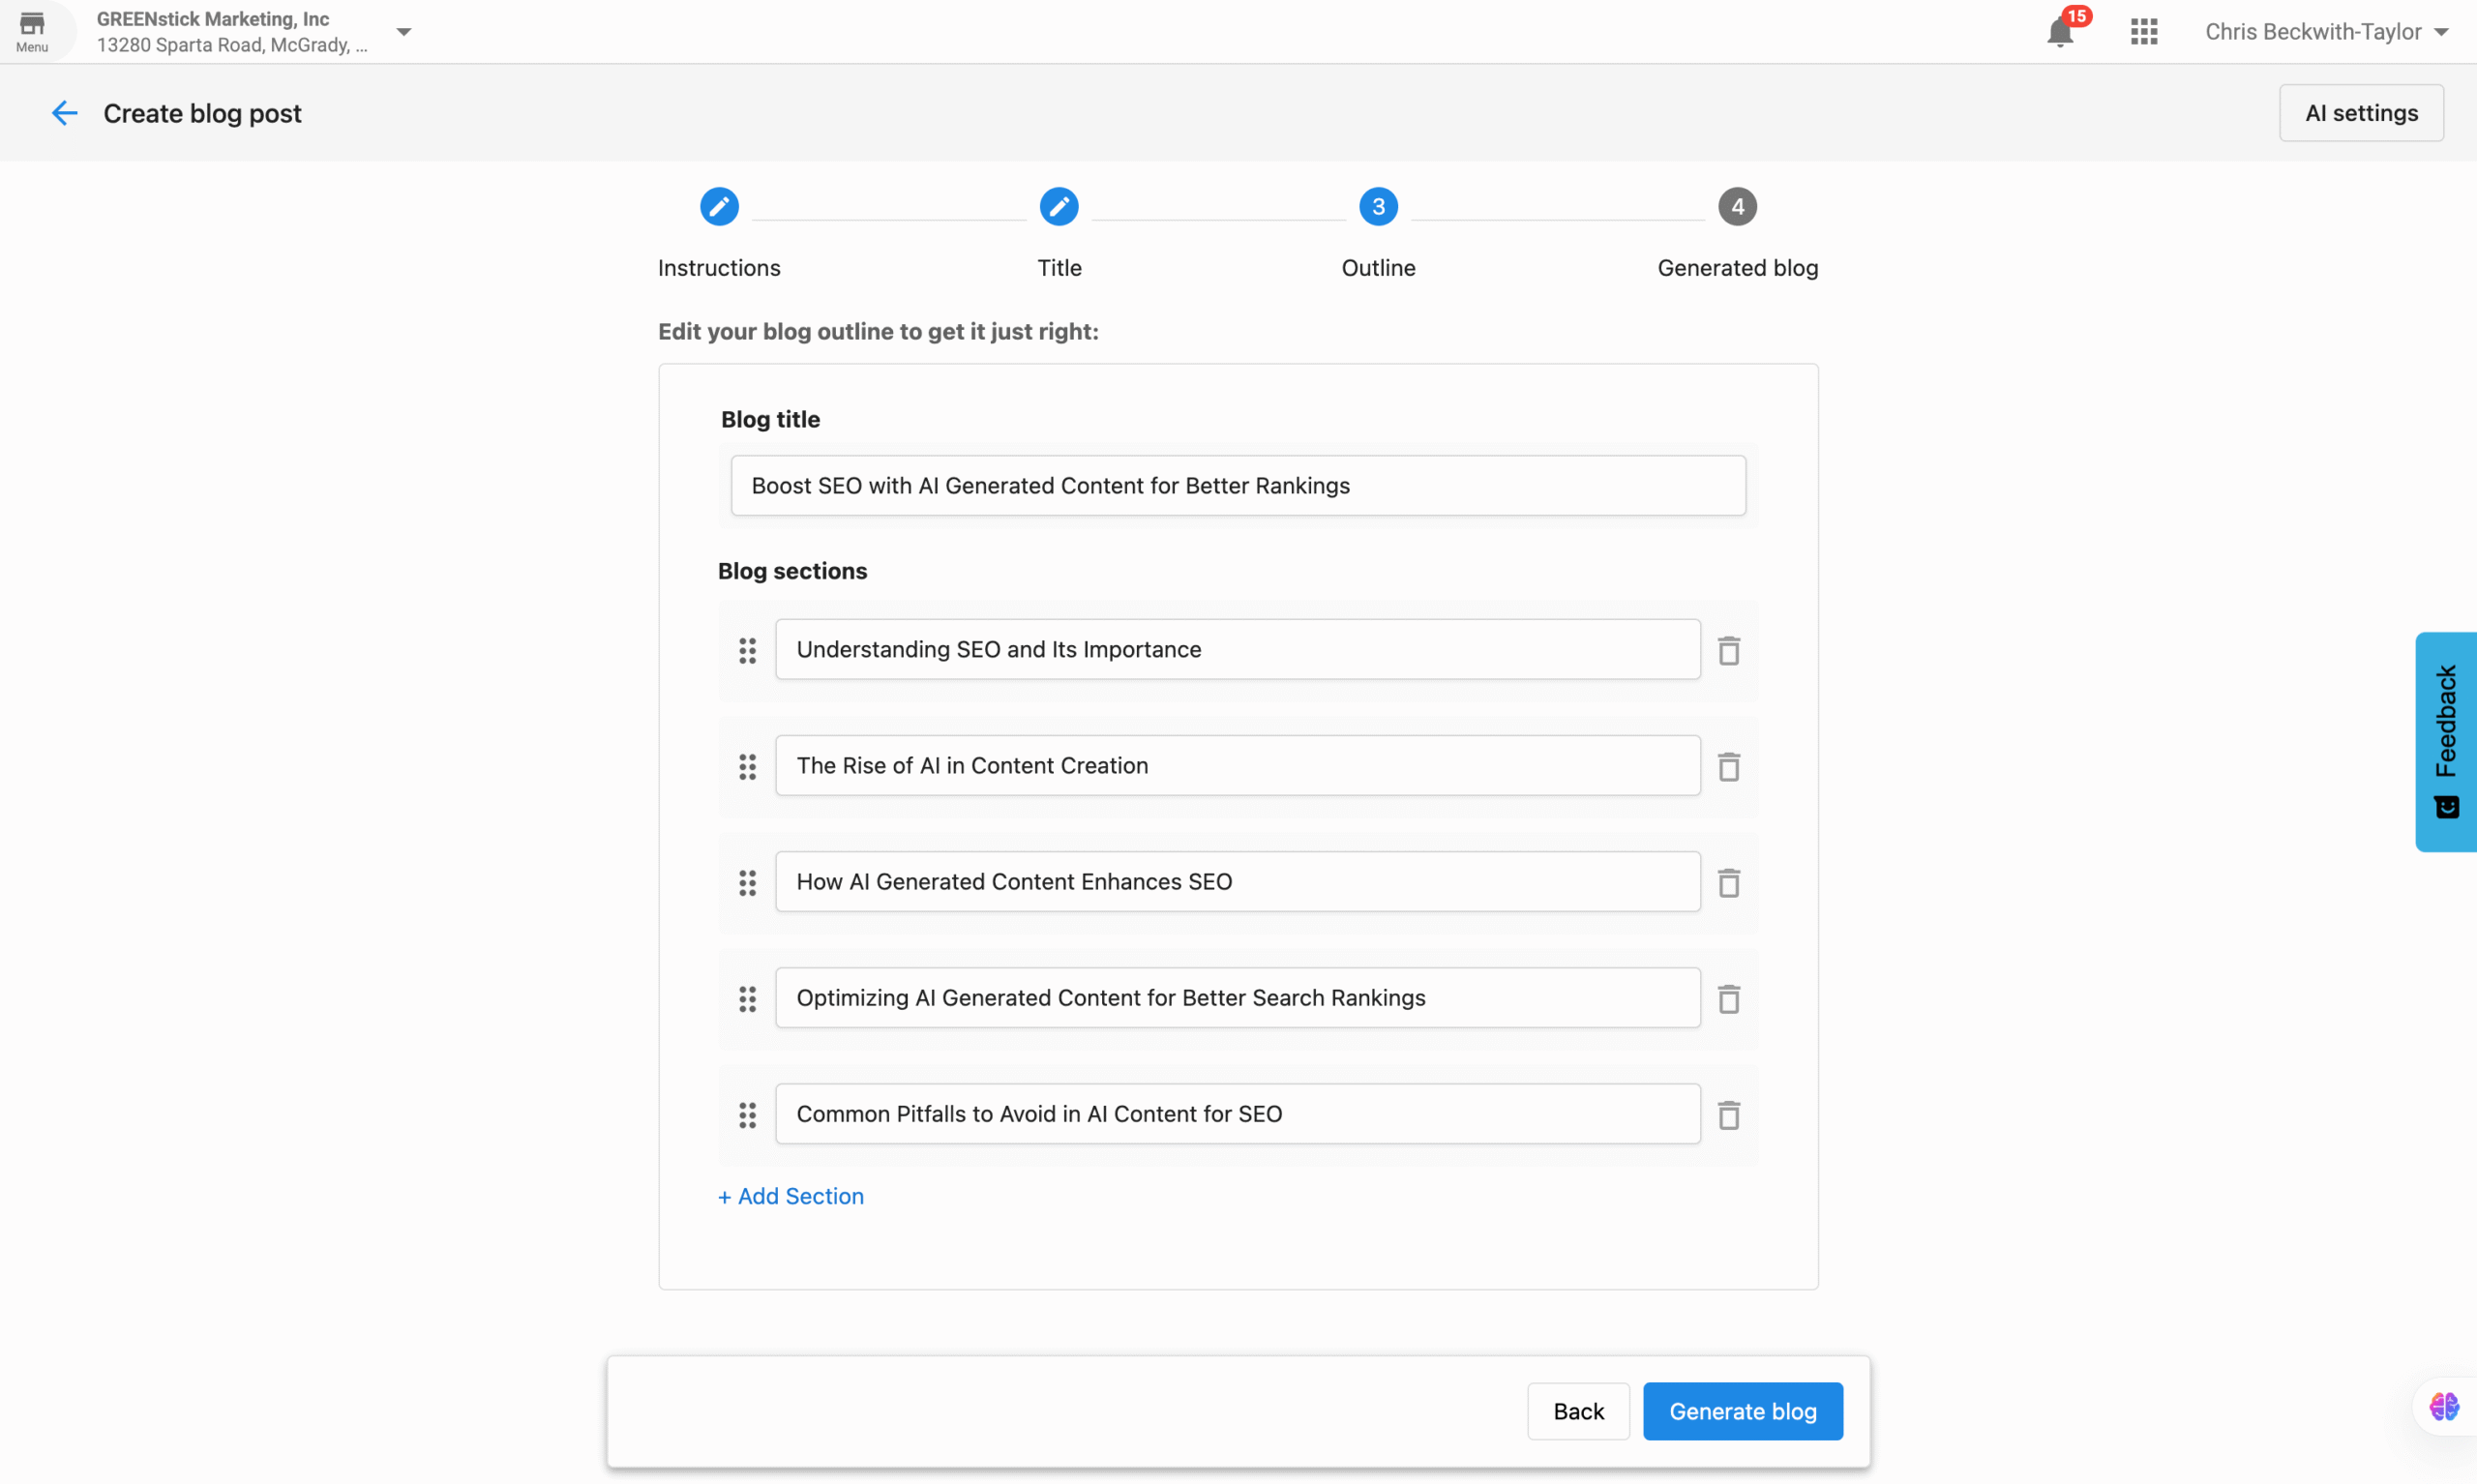Grab drag handle for Optimizing AI Generated Content
The width and height of the screenshot is (2477, 1484).
point(747,999)
